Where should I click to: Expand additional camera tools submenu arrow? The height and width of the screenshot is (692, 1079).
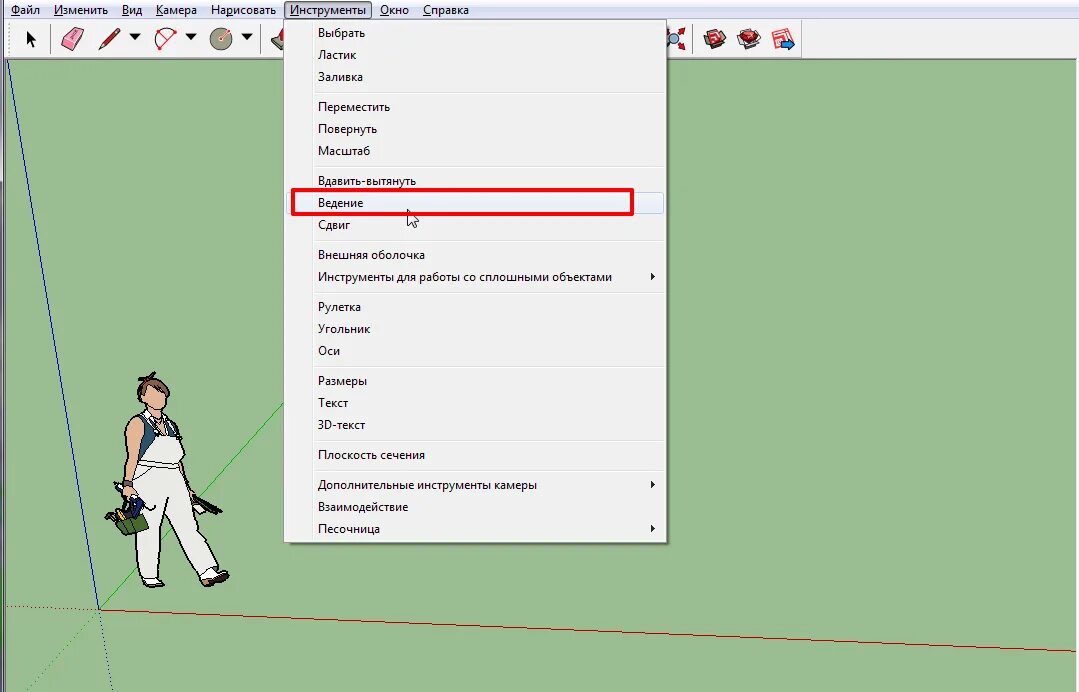[x=652, y=484]
